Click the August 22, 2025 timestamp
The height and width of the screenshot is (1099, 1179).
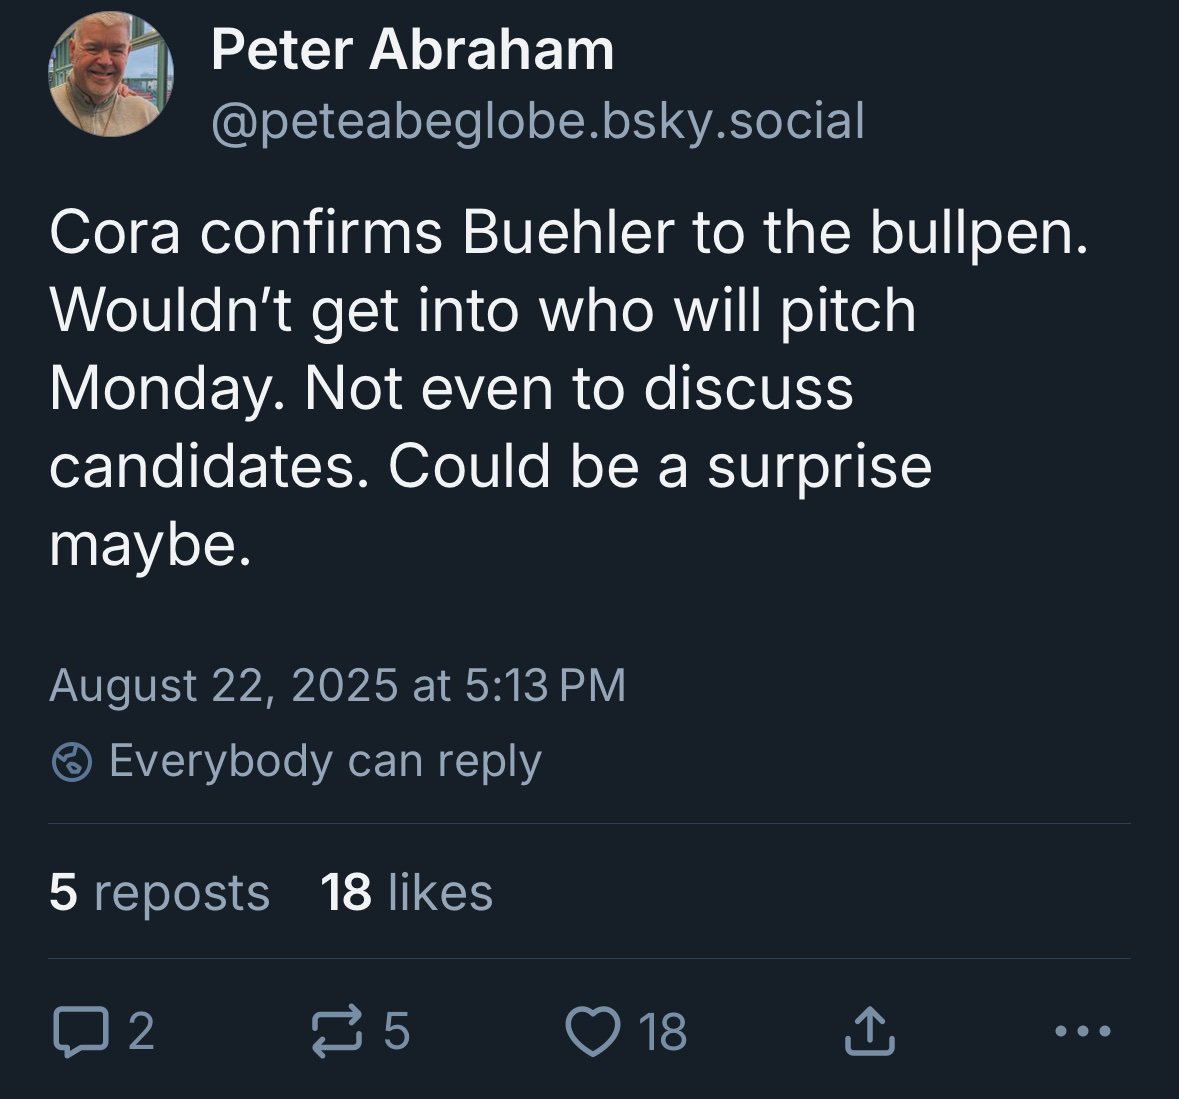[337, 685]
